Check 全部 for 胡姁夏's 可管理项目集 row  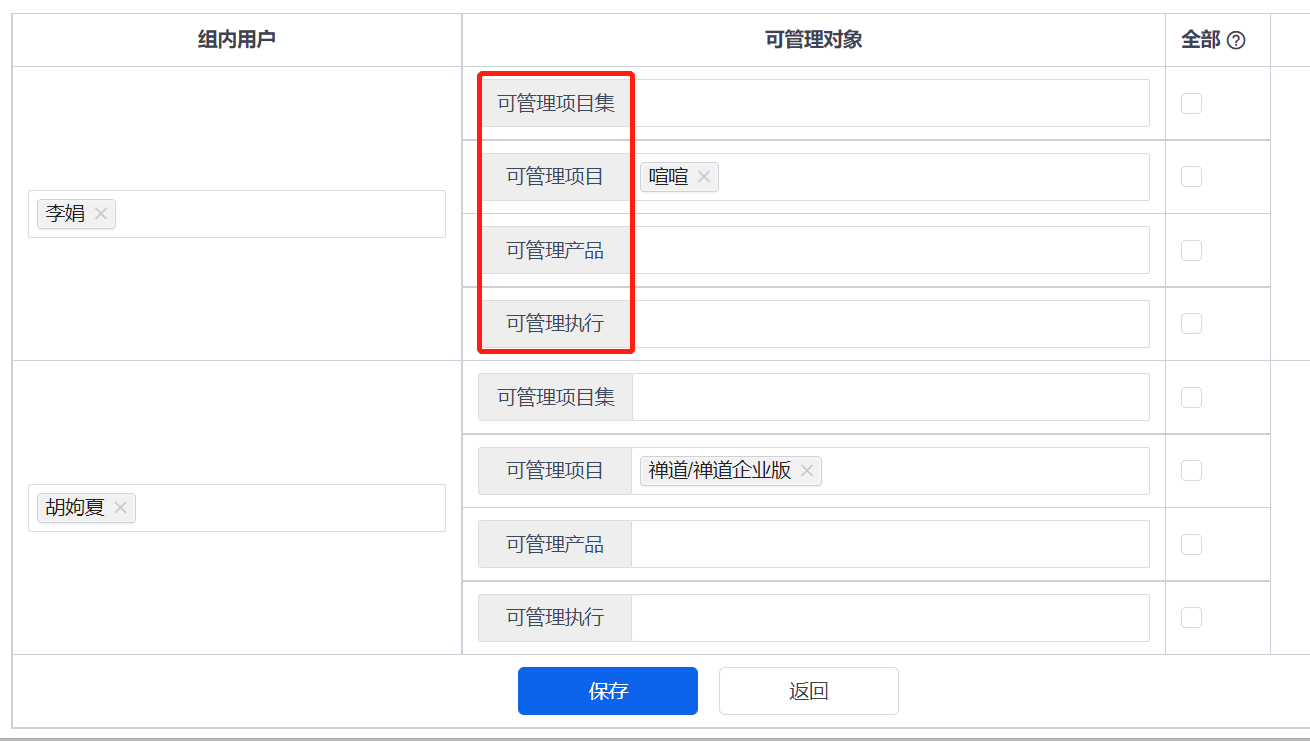[1191, 397]
